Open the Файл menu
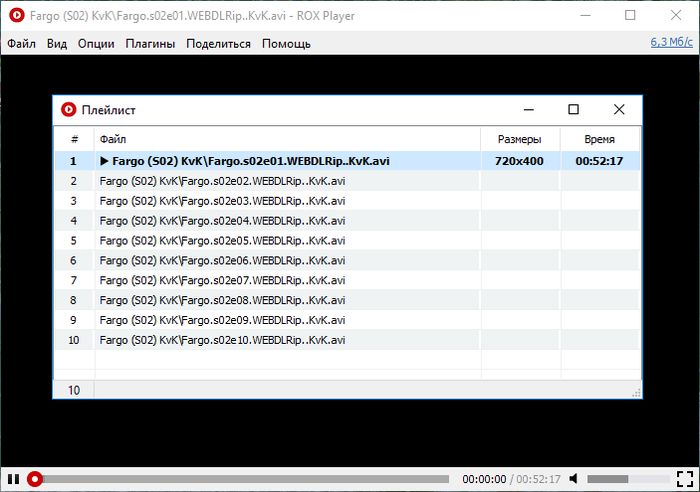Viewport: 700px width, 492px height. coord(21,44)
